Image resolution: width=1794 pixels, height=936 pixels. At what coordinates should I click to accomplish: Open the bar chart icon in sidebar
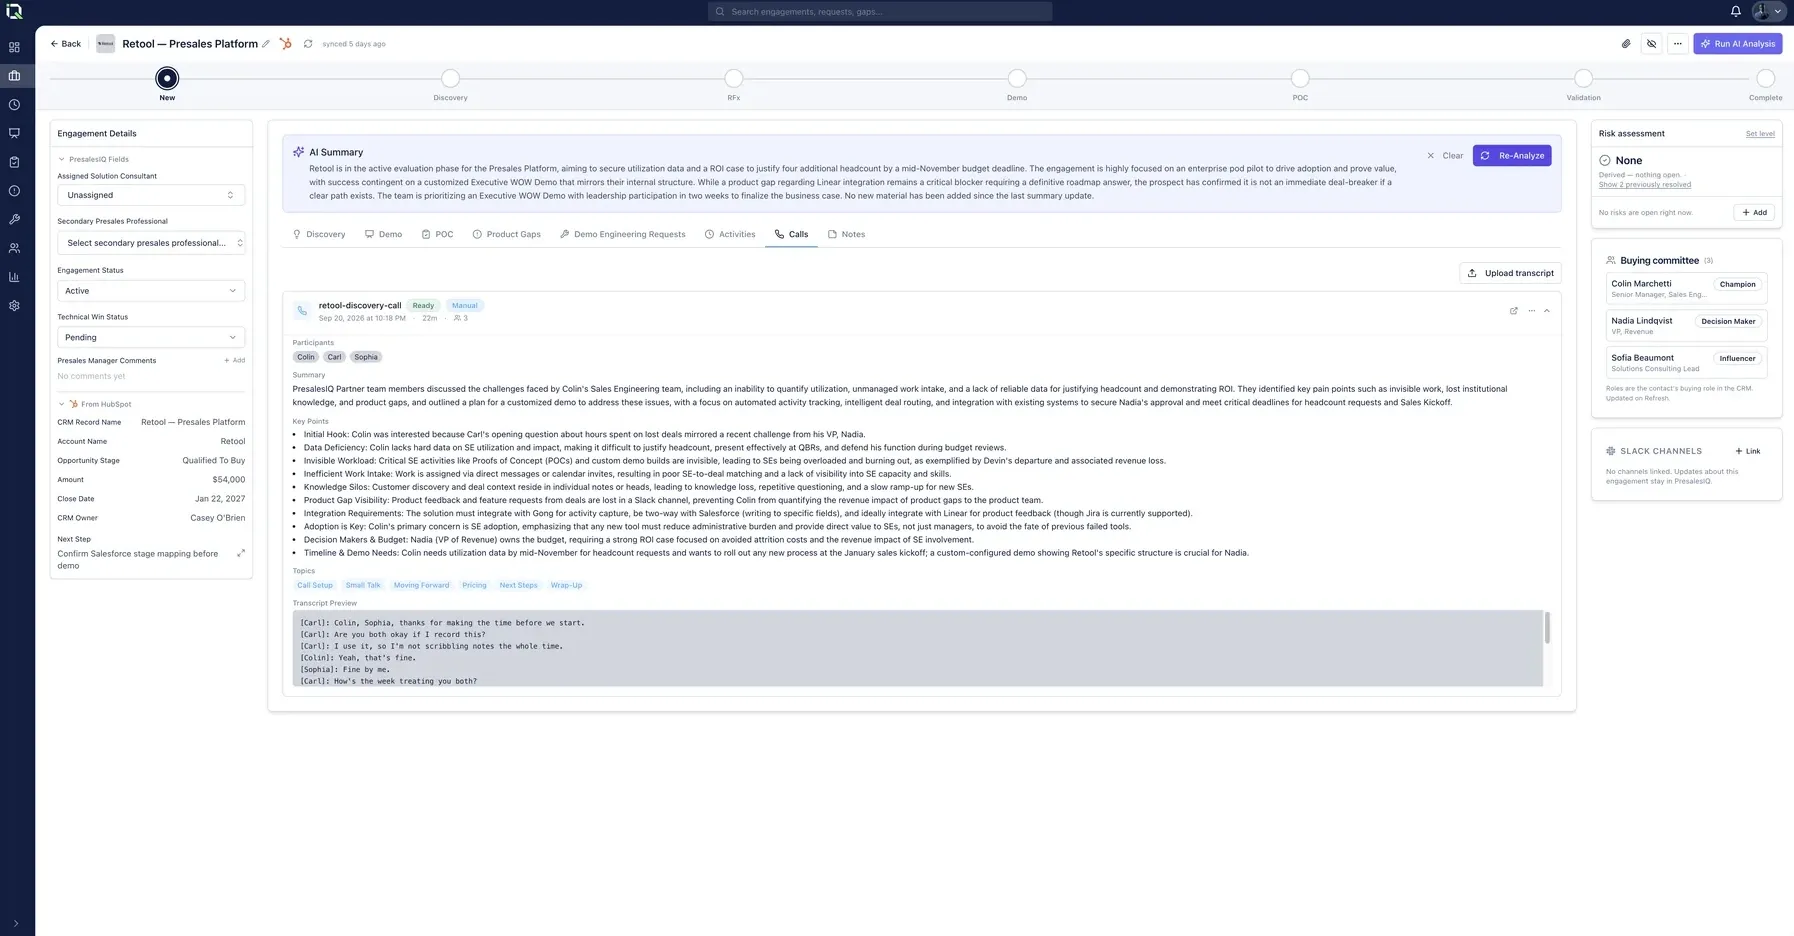(x=14, y=277)
